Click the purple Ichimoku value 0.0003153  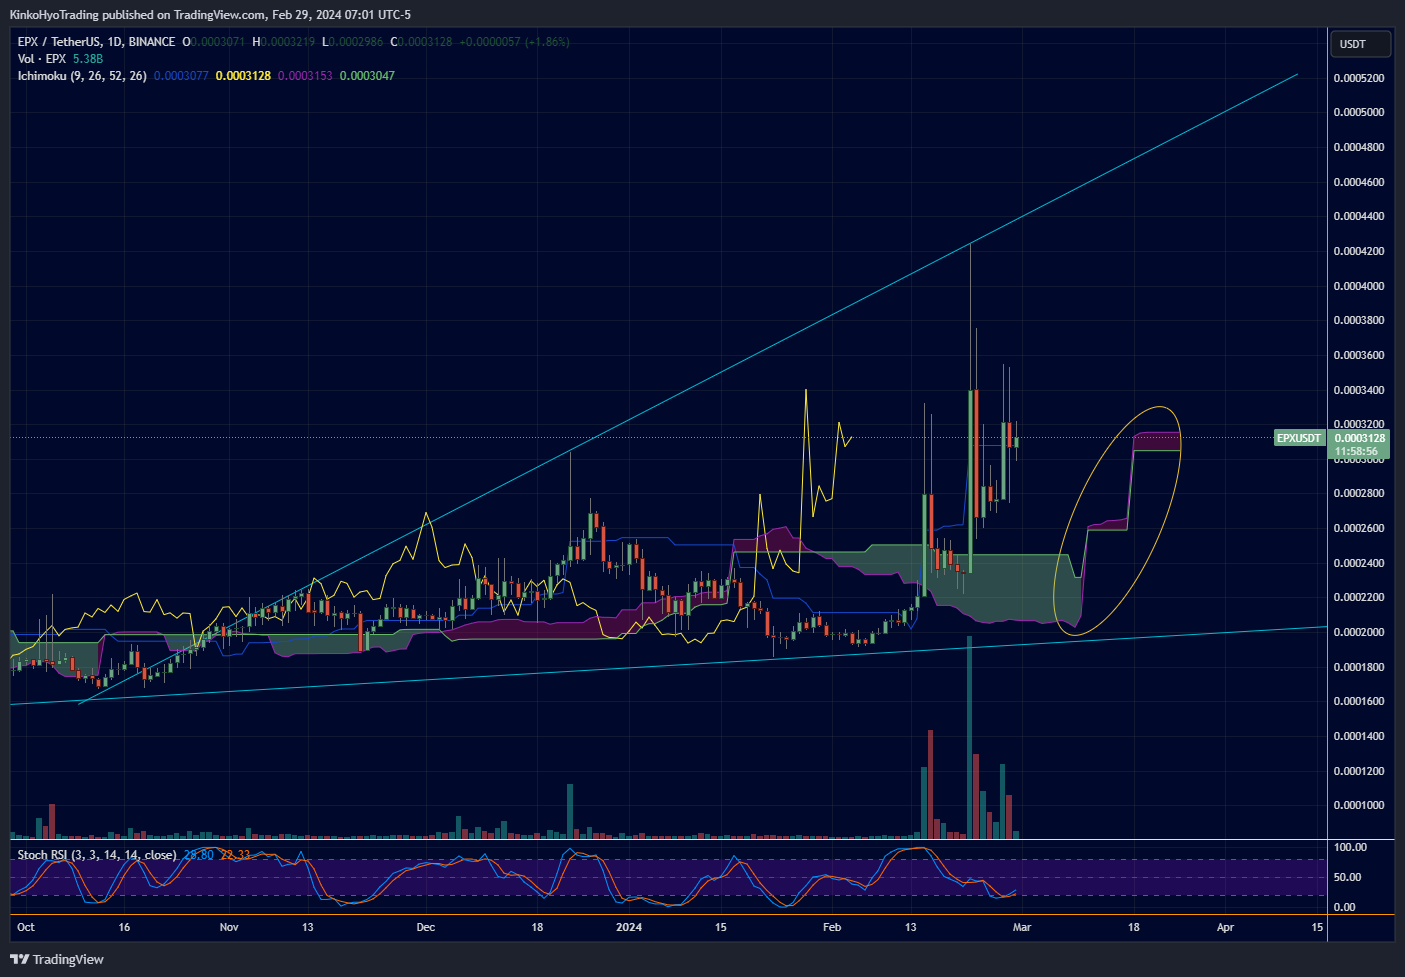pyautogui.click(x=305, y=76)
